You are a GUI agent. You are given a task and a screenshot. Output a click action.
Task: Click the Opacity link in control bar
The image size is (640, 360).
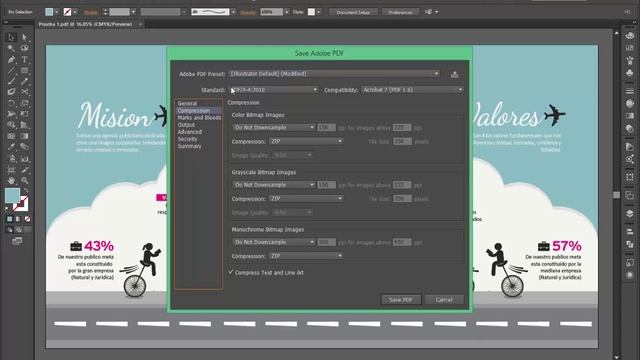tap(248, 12)
